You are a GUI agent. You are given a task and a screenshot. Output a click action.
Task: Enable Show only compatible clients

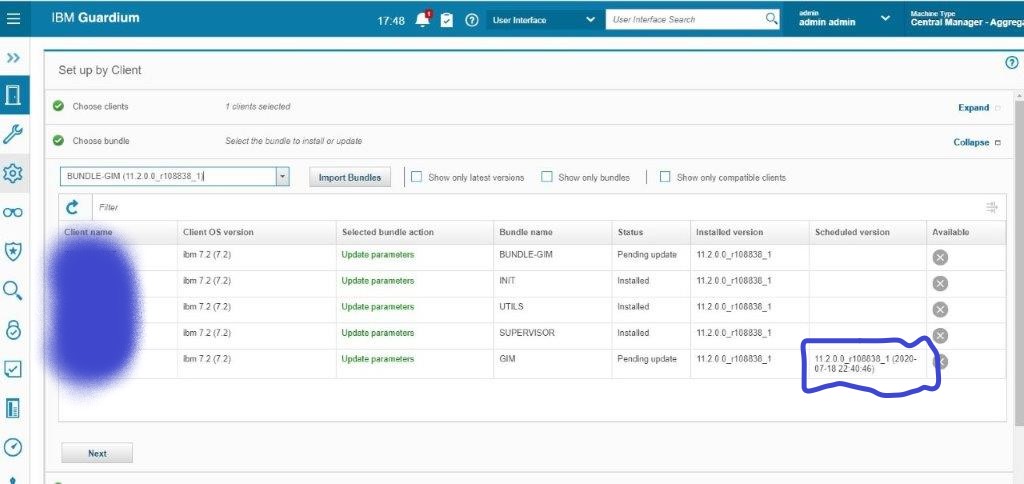[x=665, y=177]
